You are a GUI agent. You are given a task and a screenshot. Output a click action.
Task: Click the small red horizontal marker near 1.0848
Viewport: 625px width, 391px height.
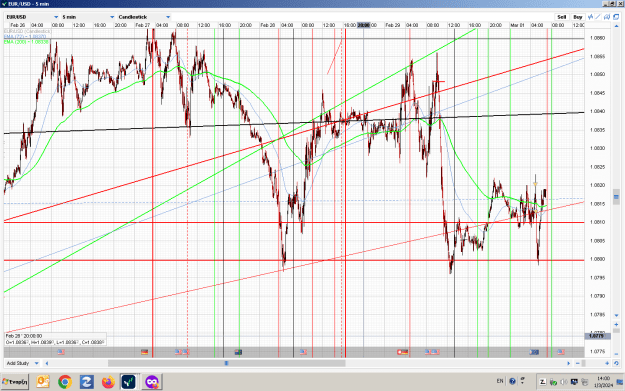[x=438, y=82]
